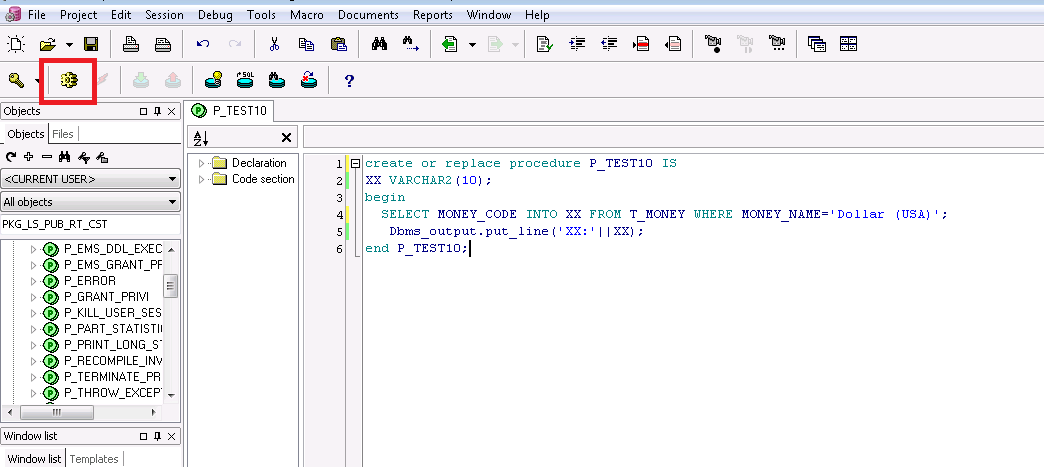Indent the selection using the indent icon

577,45
